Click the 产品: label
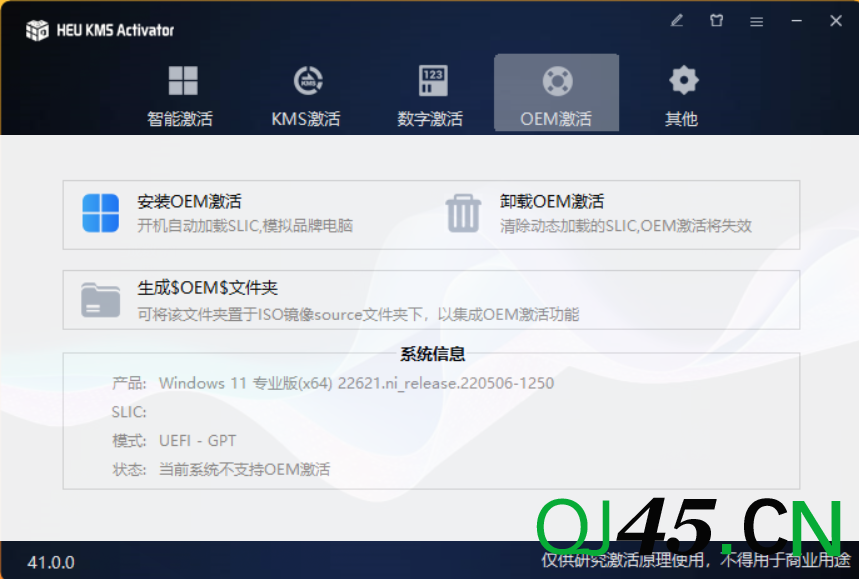The width and height of the screenshot is (859, 579). tap(129, 383)
